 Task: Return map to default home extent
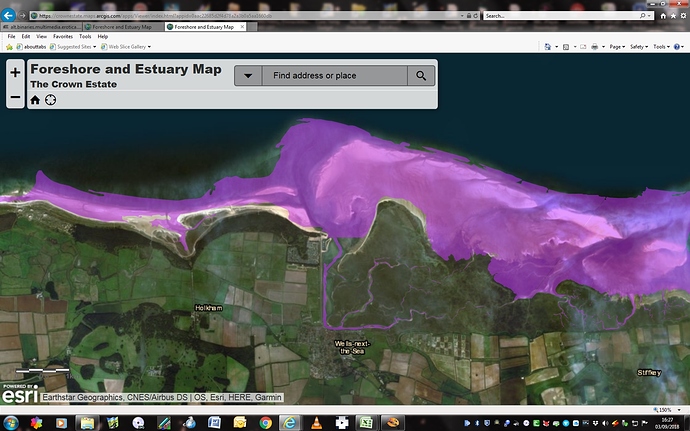(35, 100)
